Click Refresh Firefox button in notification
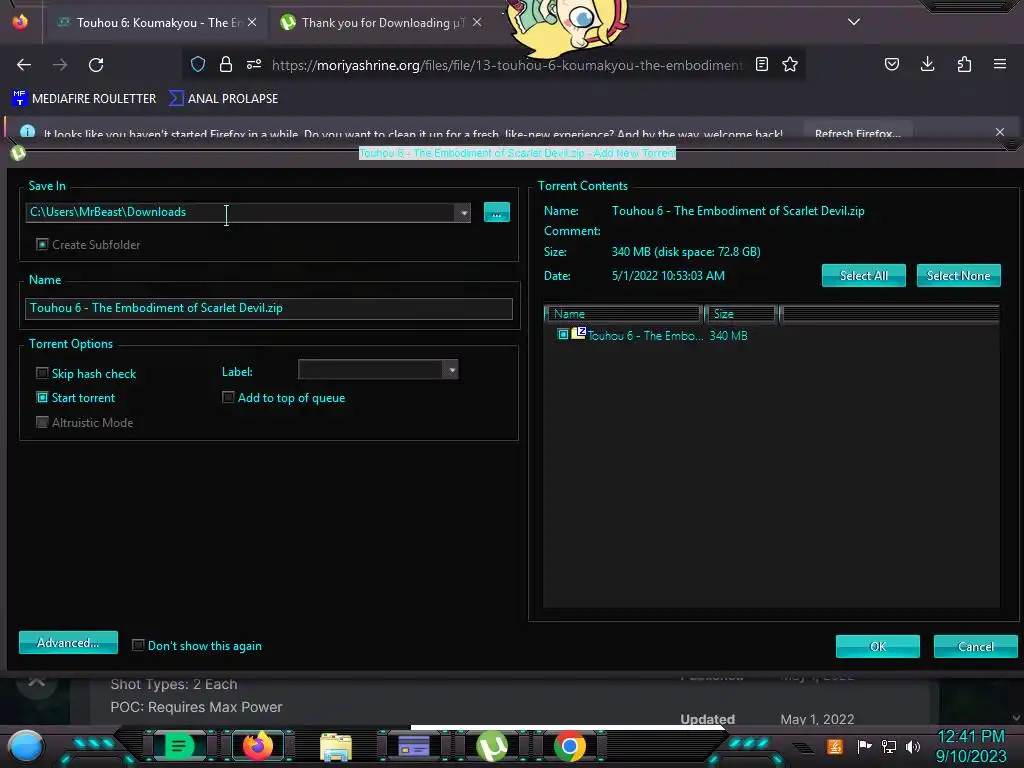This screenshot has height=768, width=1024. point(857,133)
